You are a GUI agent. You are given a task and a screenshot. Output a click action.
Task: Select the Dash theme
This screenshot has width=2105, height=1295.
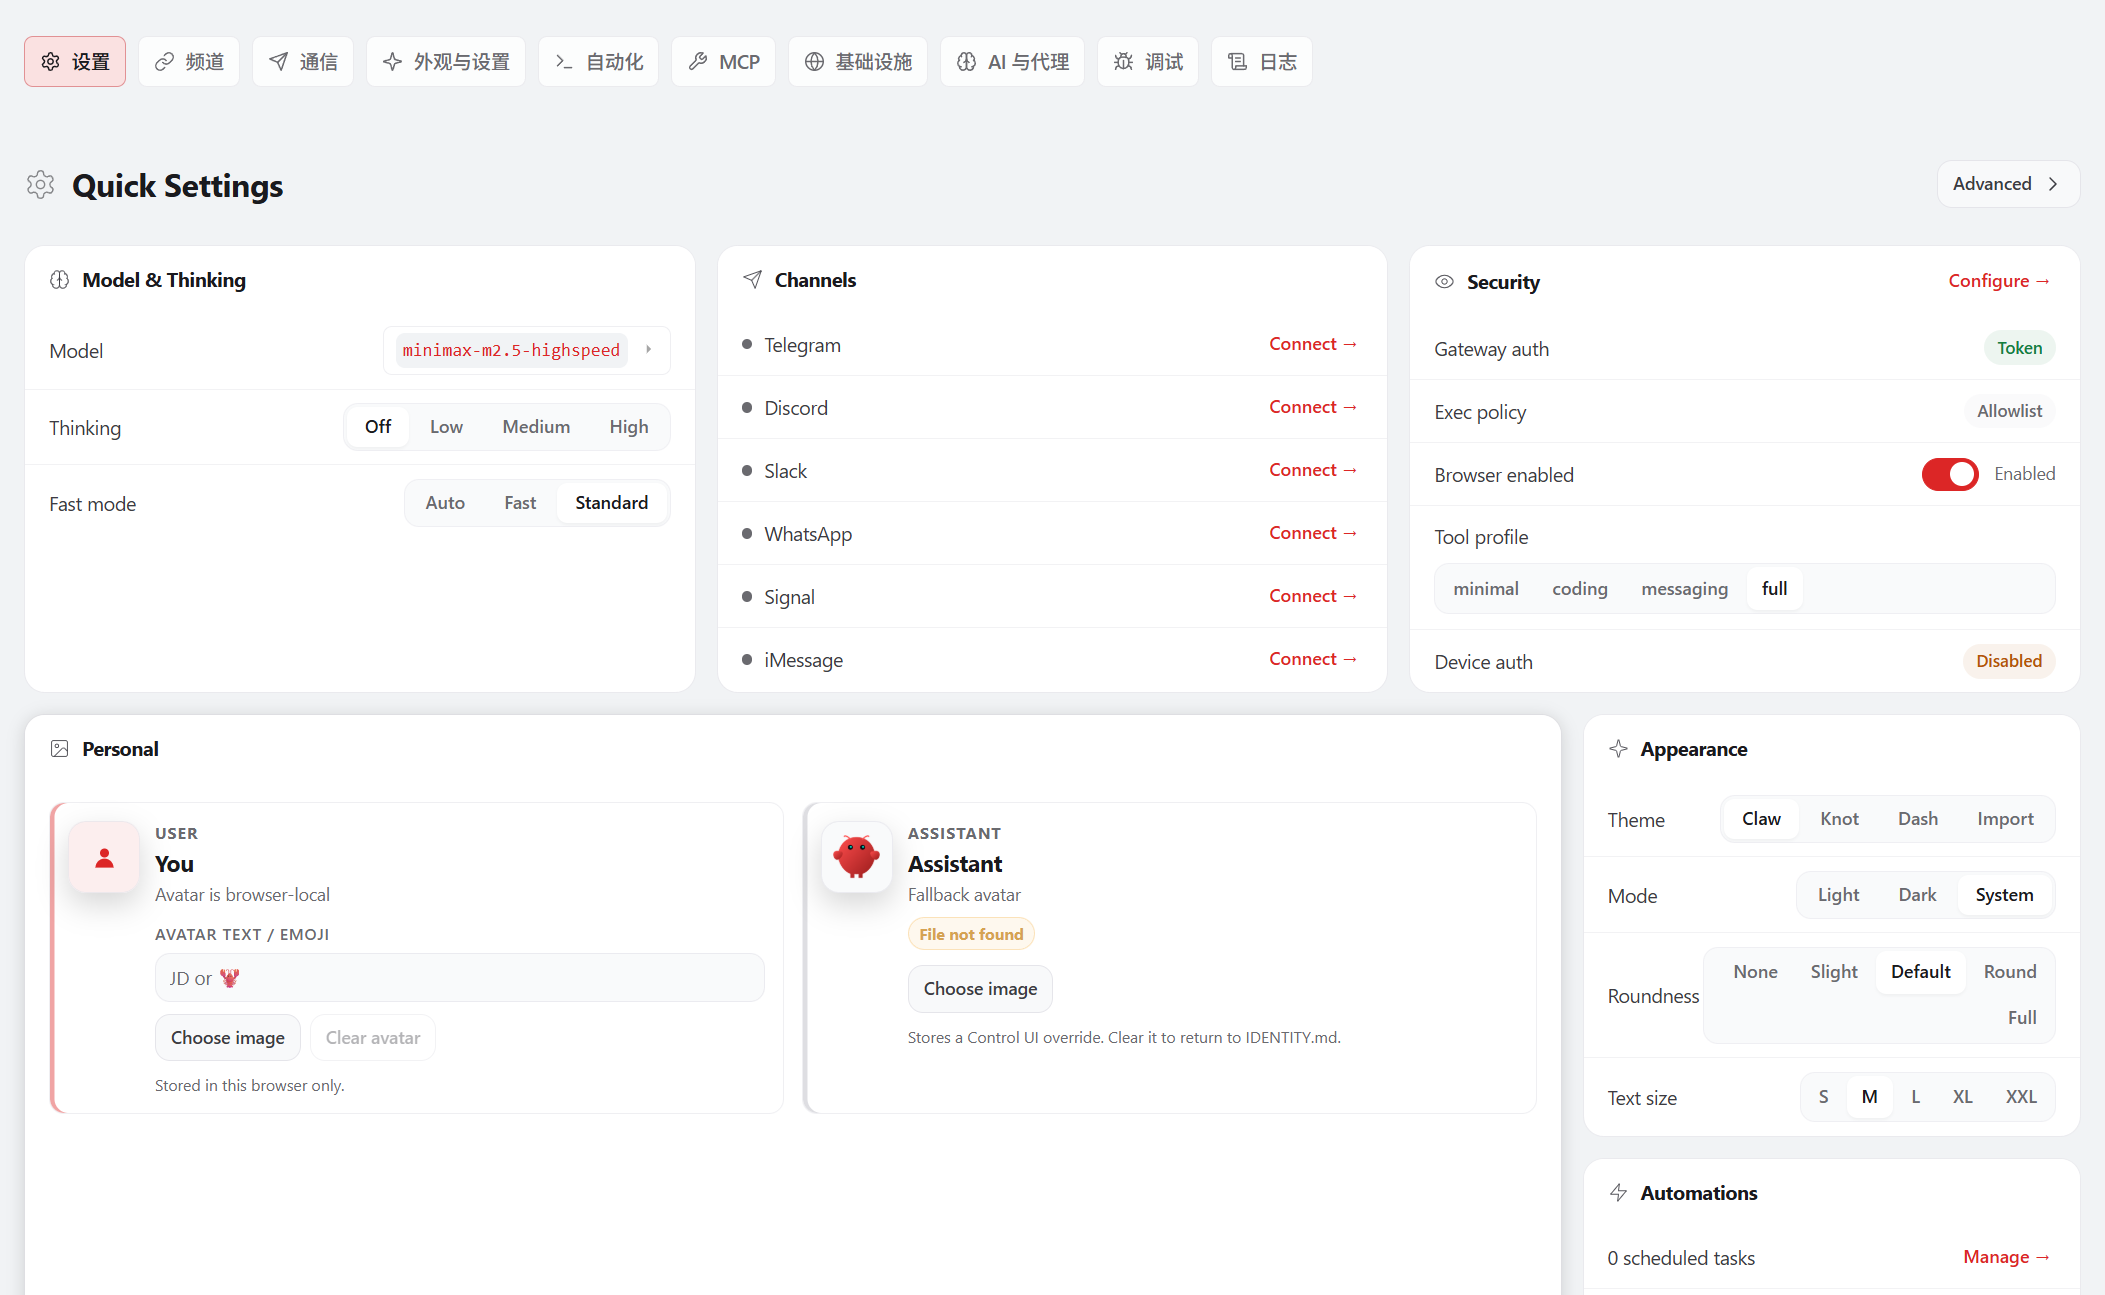click(x=1918, y=819)
